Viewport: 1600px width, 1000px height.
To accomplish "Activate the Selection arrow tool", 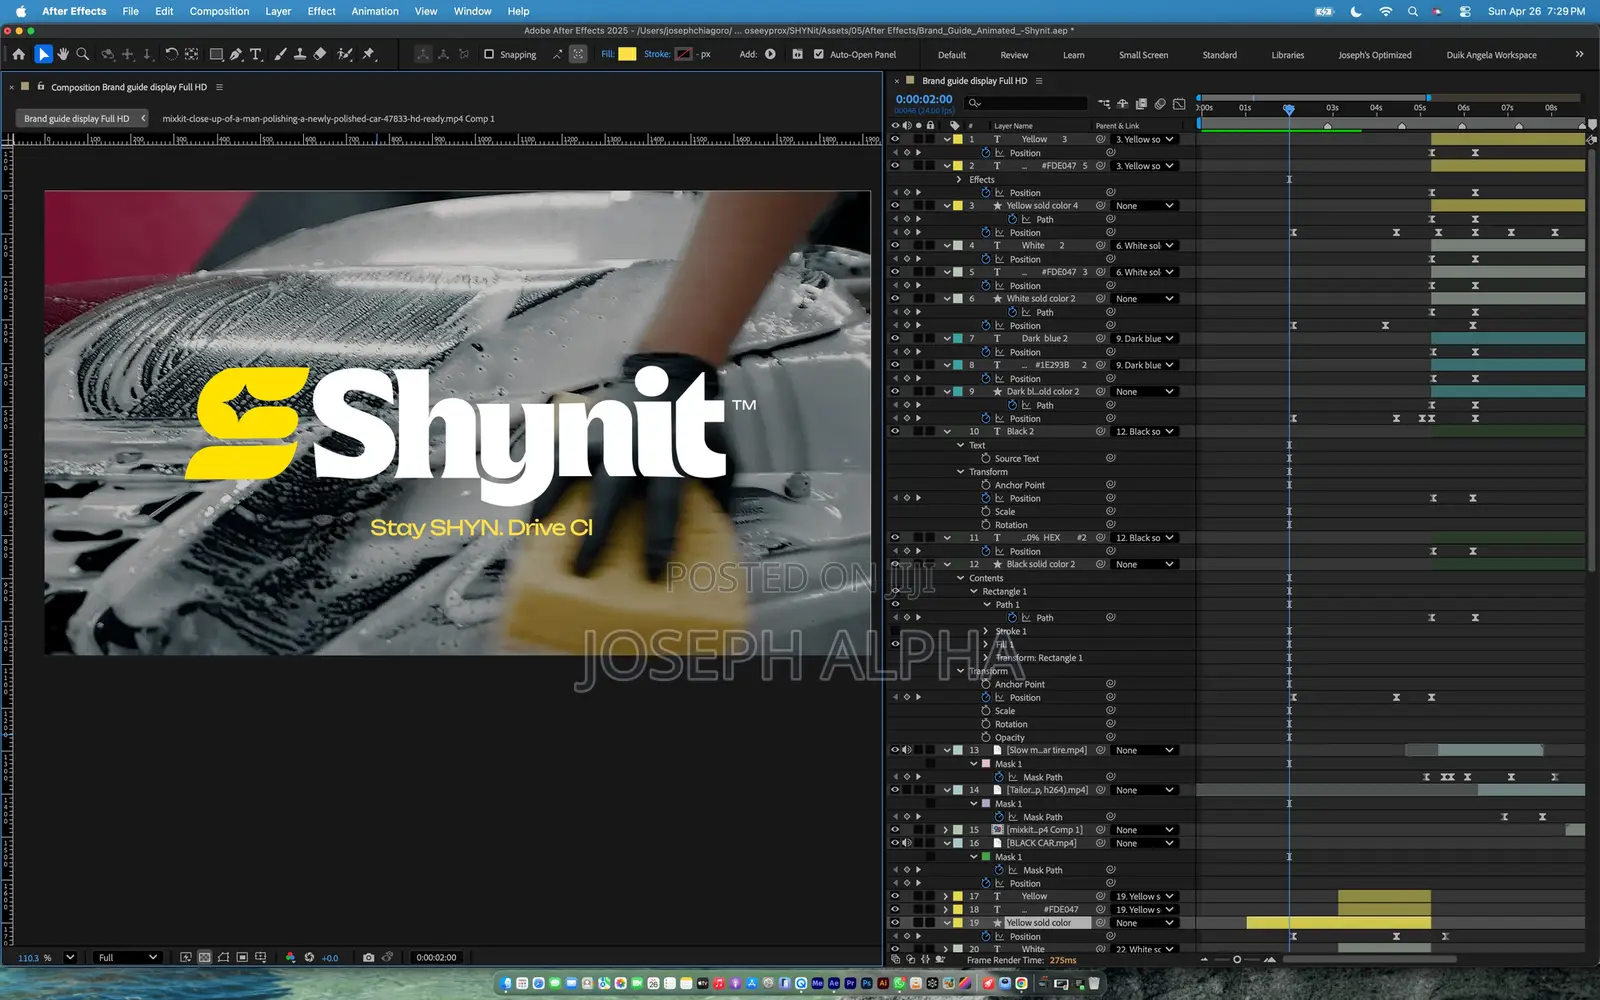I will (x=43, y=54).
